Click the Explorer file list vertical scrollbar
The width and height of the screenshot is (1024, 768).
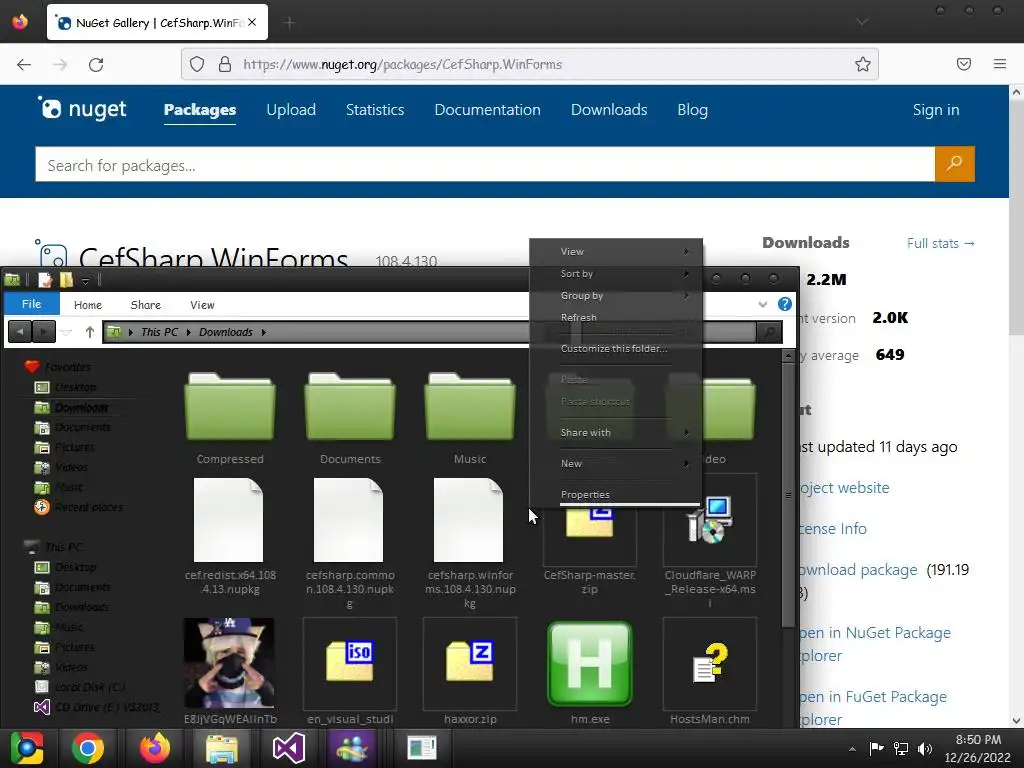(x=788, y=494)
